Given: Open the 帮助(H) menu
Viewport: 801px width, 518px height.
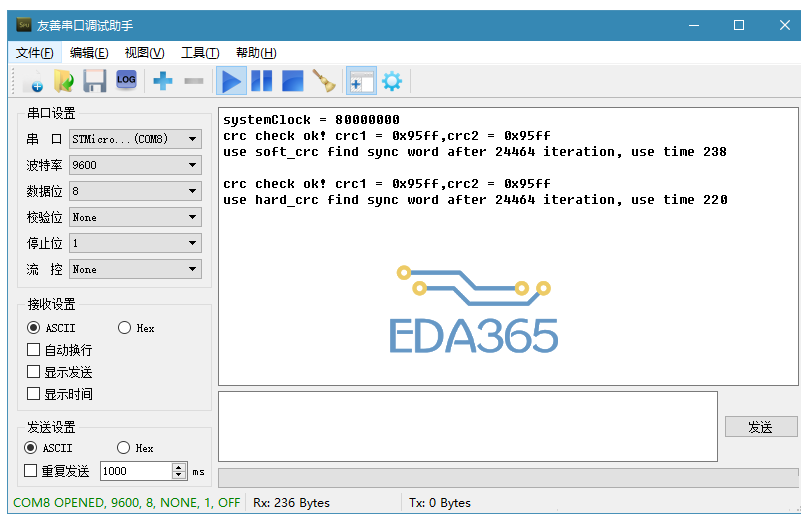Looking at the screenshot, I should (256, 53).
